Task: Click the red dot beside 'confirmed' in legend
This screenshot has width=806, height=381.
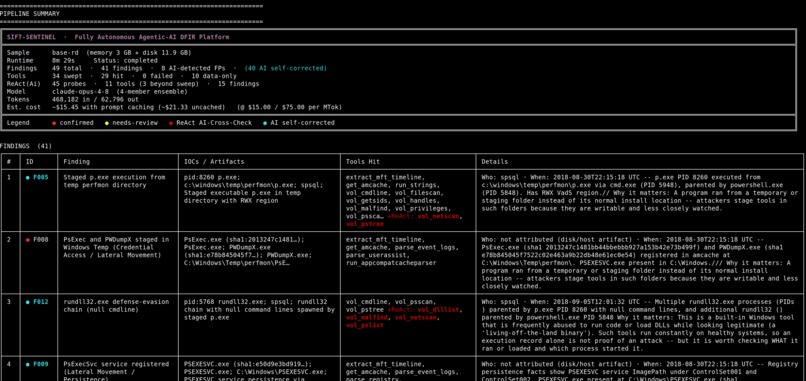Action: (54, 123)
